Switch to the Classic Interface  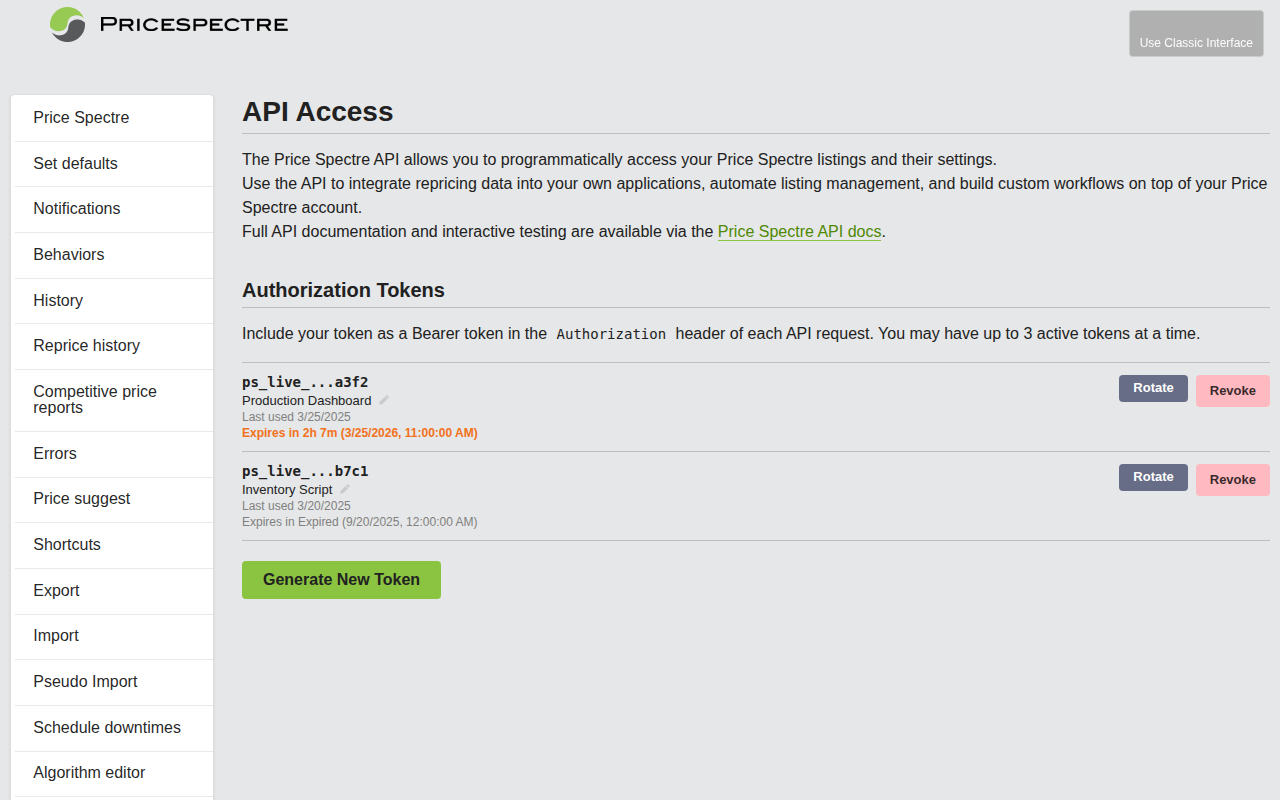1195,33
